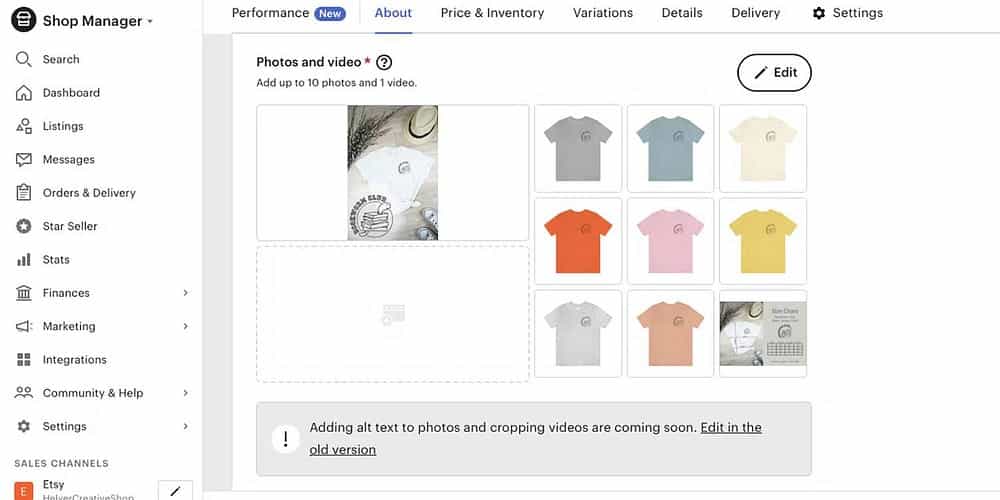Viewport: 1000px width, 500px height.
Task: Select the orange t-shirt photo thumbnail
Action: pos(578,241)
